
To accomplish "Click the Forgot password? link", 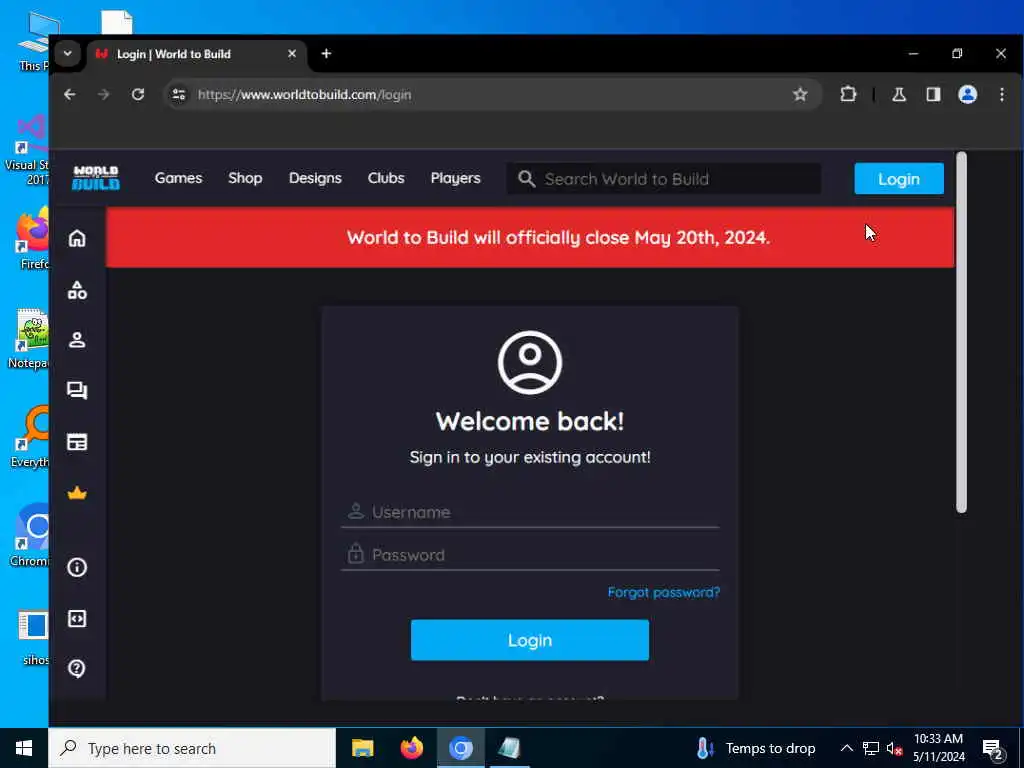I will click(664, 592).
